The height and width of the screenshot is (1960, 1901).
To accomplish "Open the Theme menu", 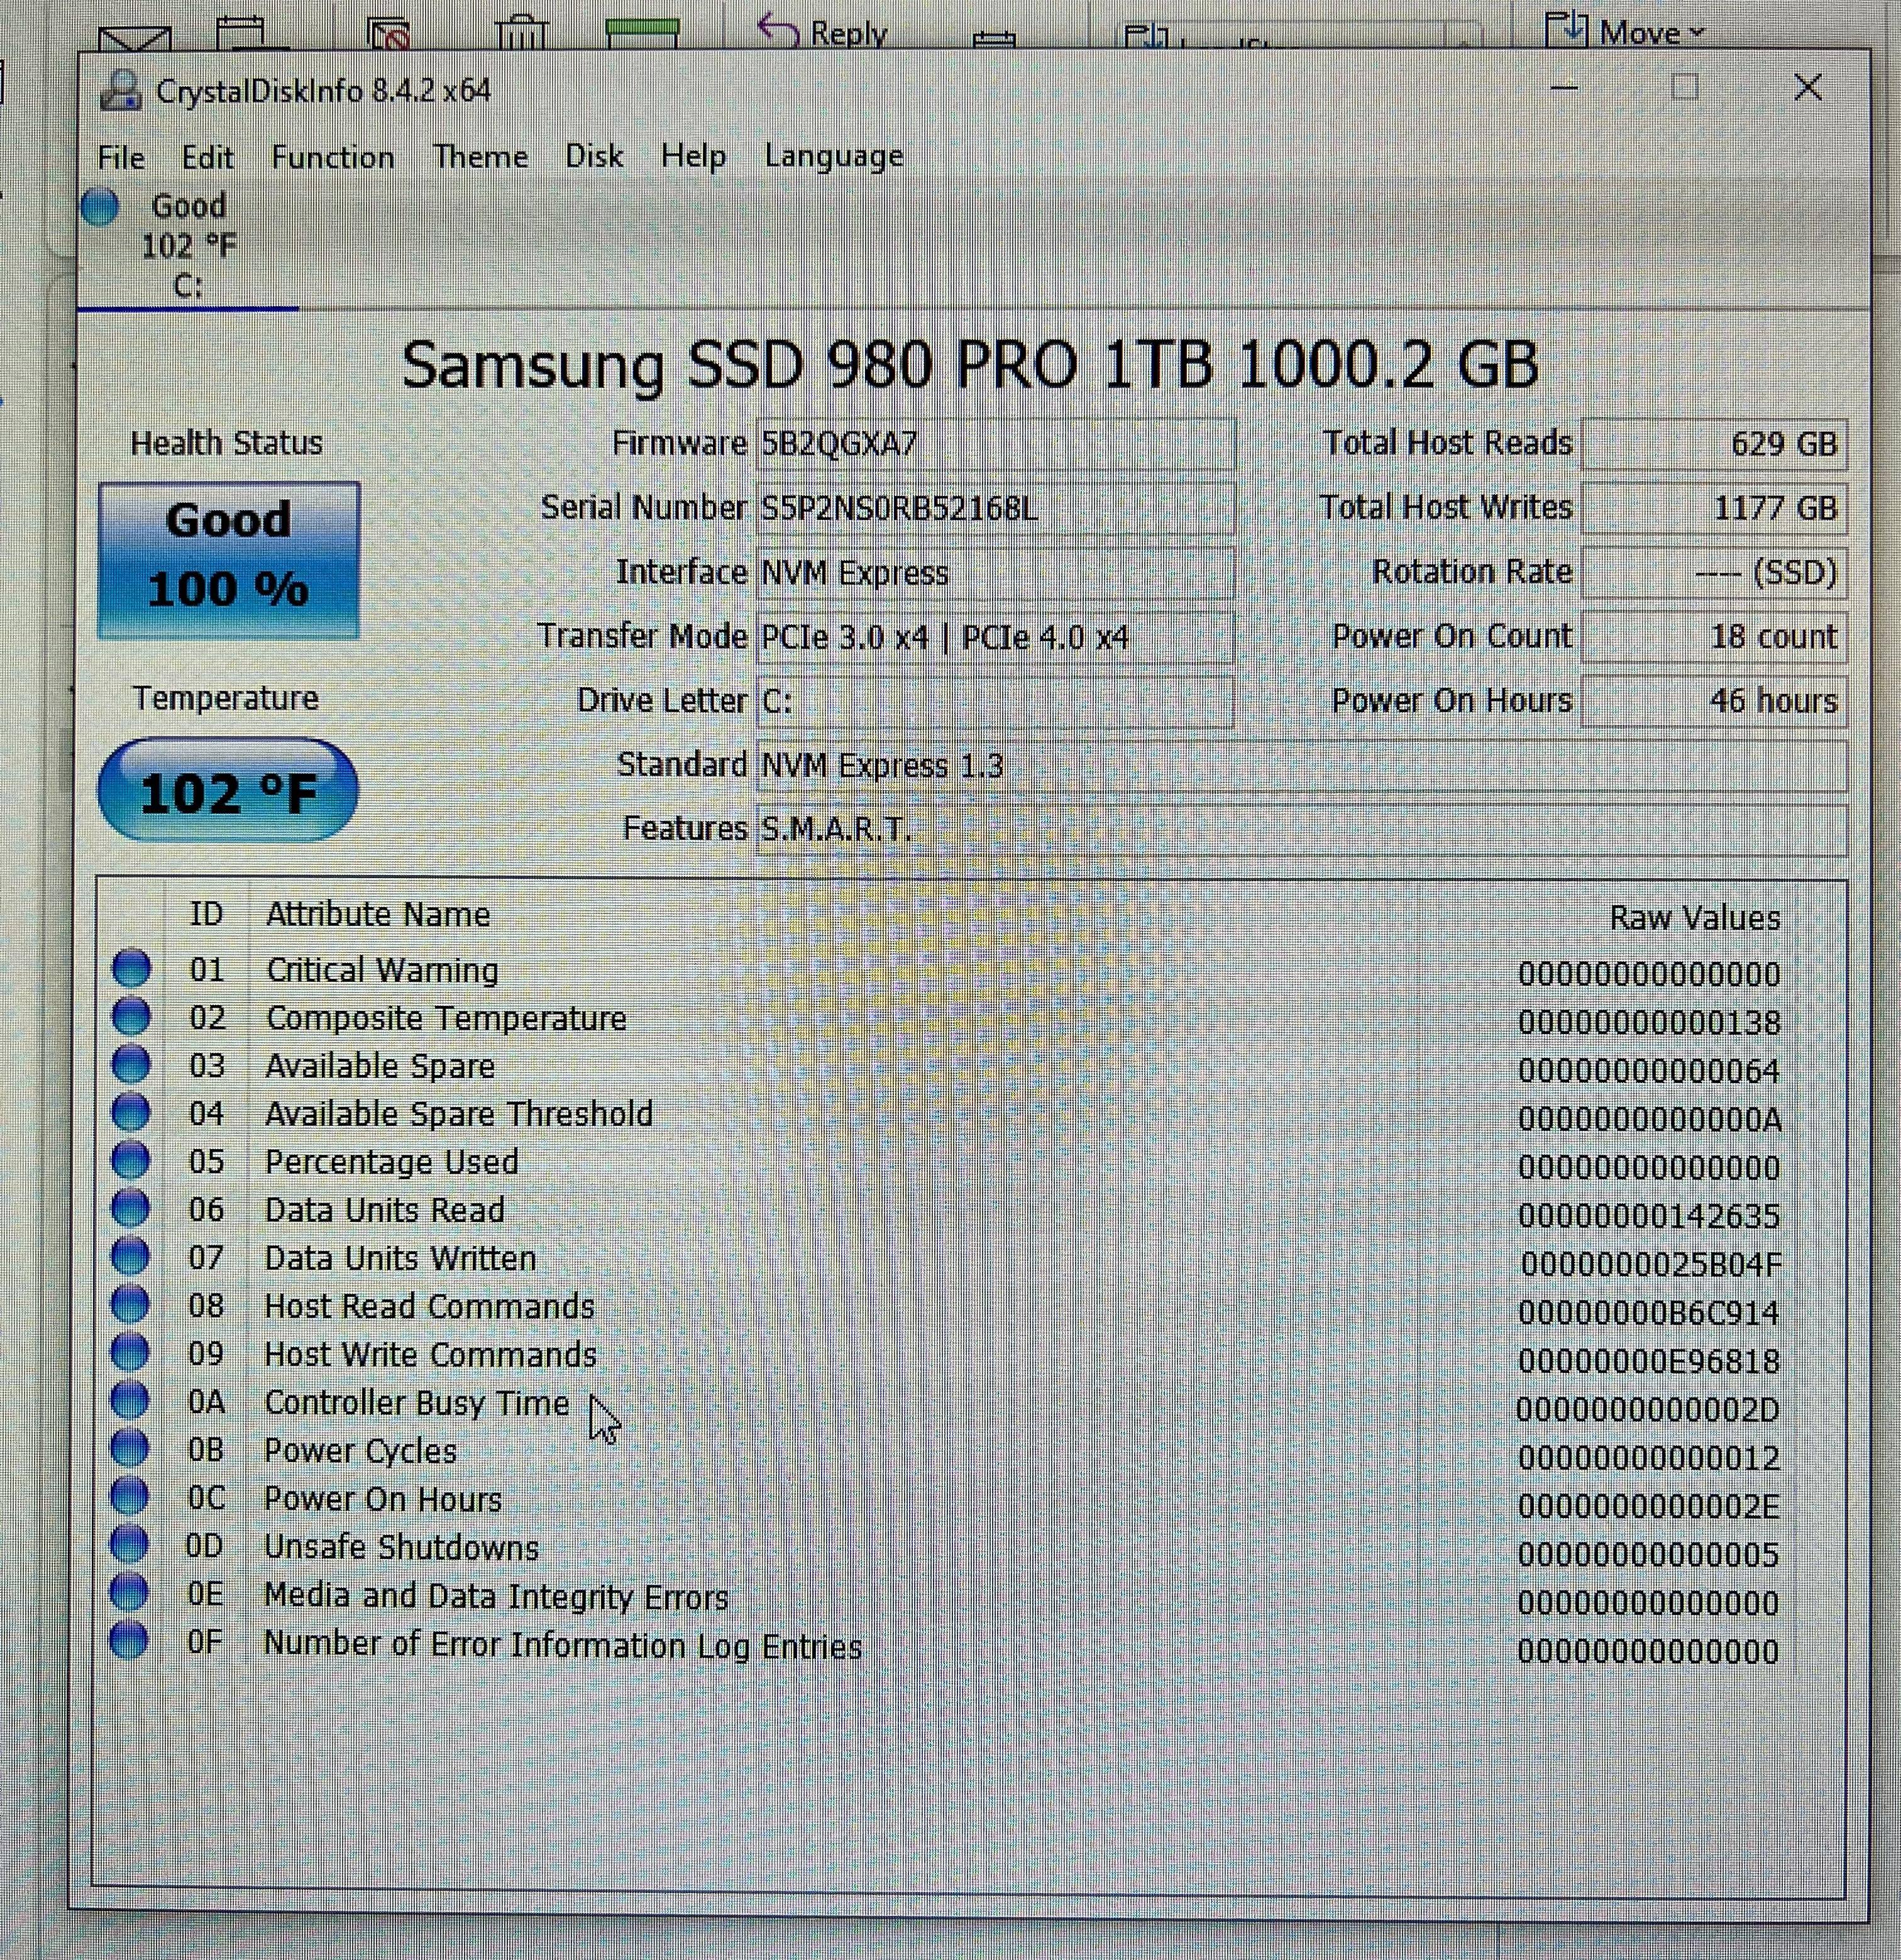I will pyautogui.click(x=480, y=157).
